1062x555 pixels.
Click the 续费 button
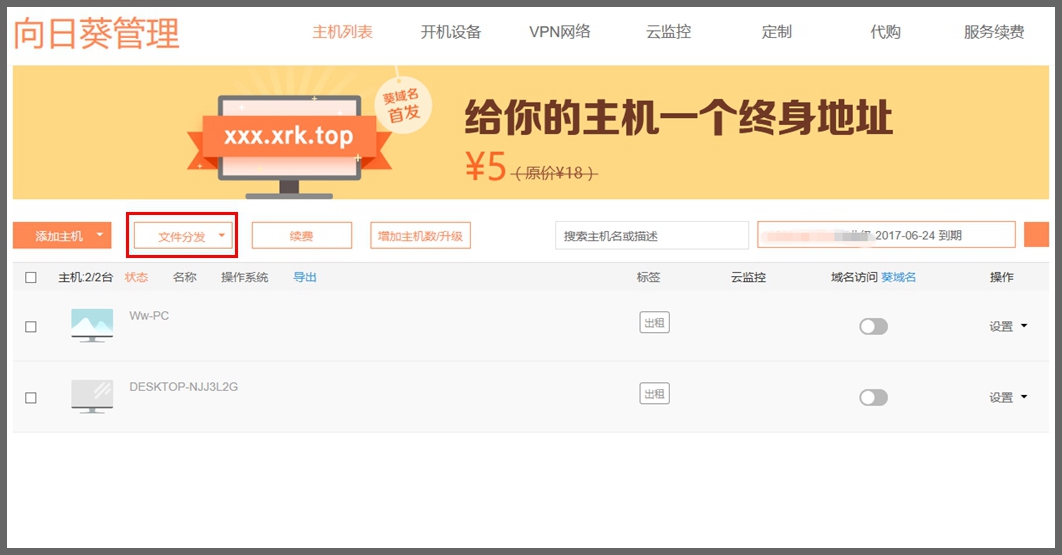[x=301, y=236]
